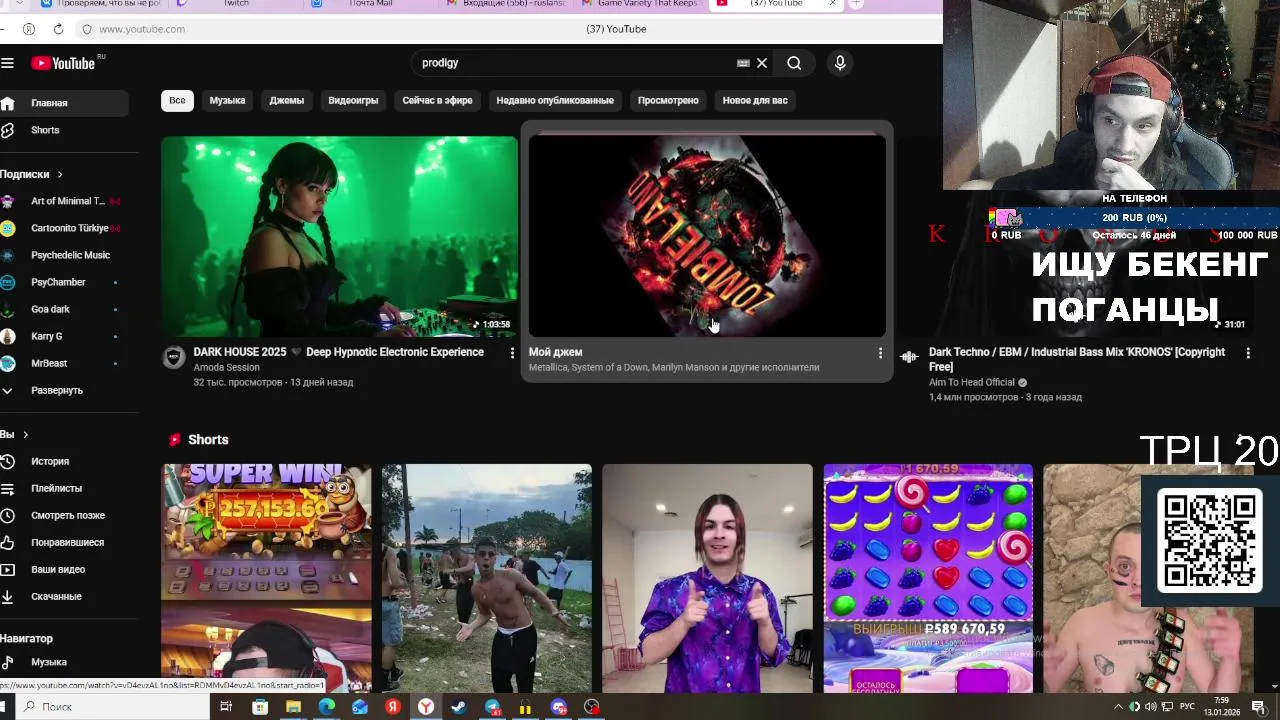1280x720 pixels.
Task: Select the Сейчас в эфире filter chip
Action: pyautogui.click(x=437, y=100)
